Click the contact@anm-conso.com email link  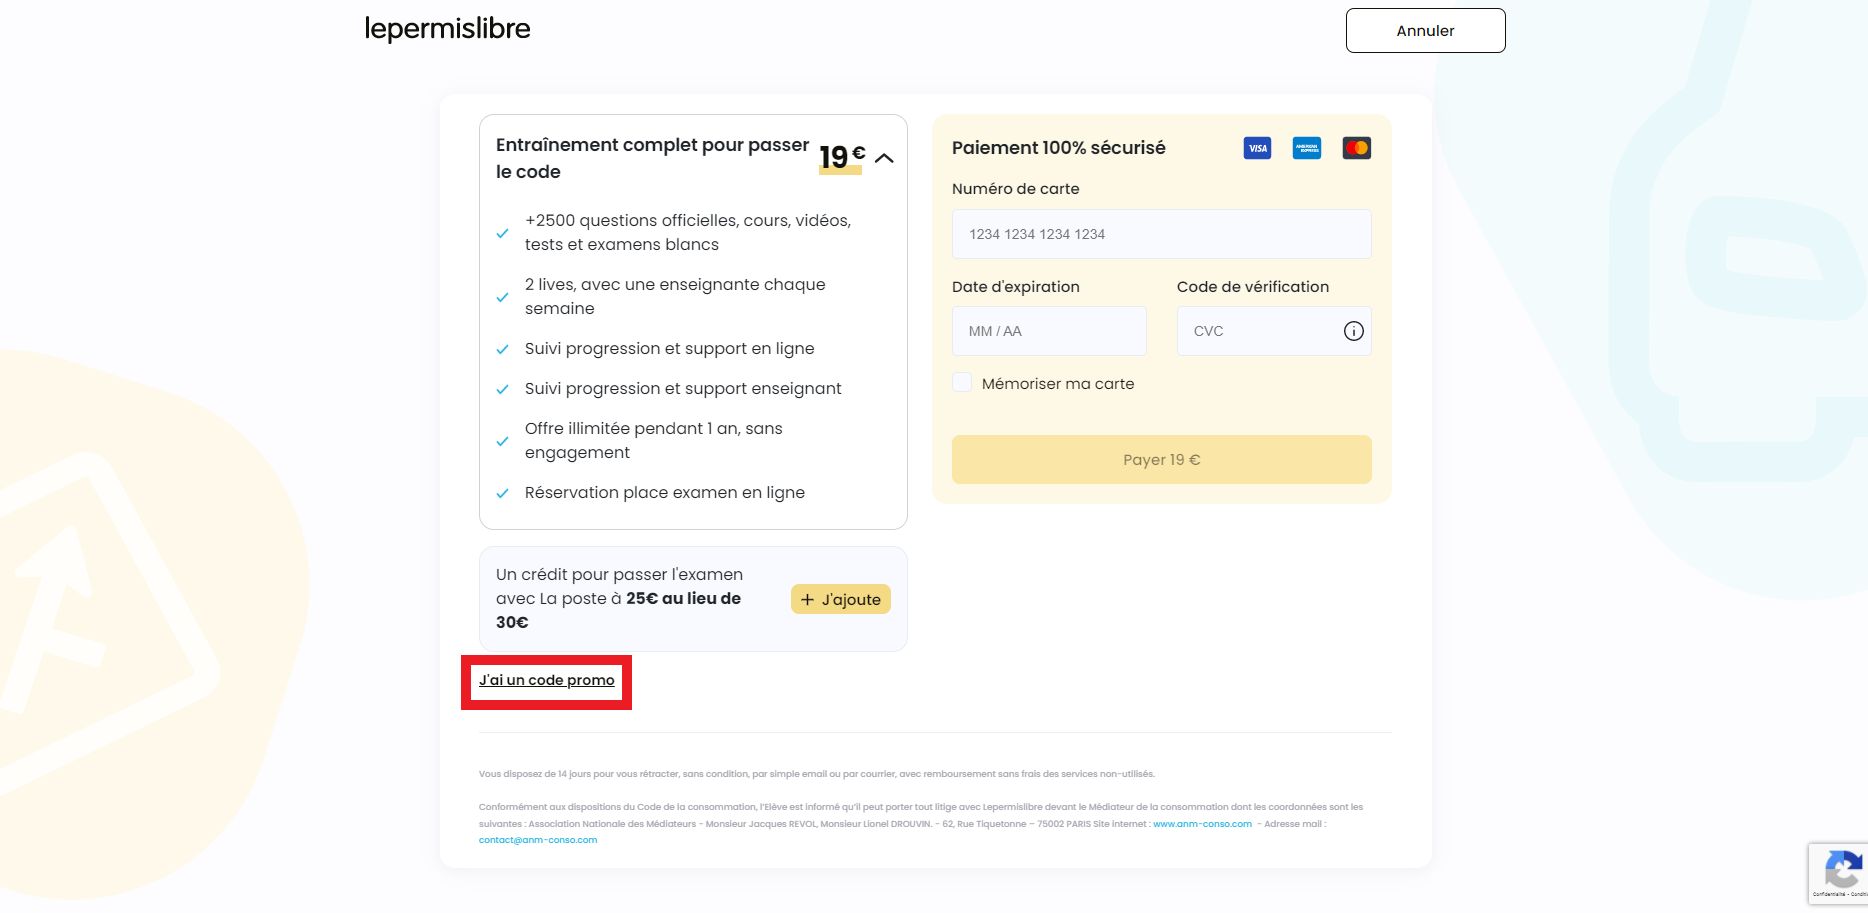[x=538, y=840]
